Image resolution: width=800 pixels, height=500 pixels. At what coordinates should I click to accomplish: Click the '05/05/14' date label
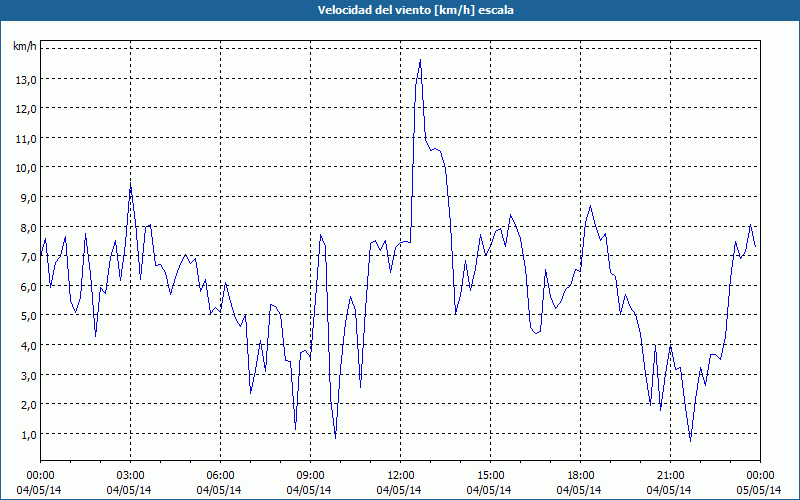[758, 490]
